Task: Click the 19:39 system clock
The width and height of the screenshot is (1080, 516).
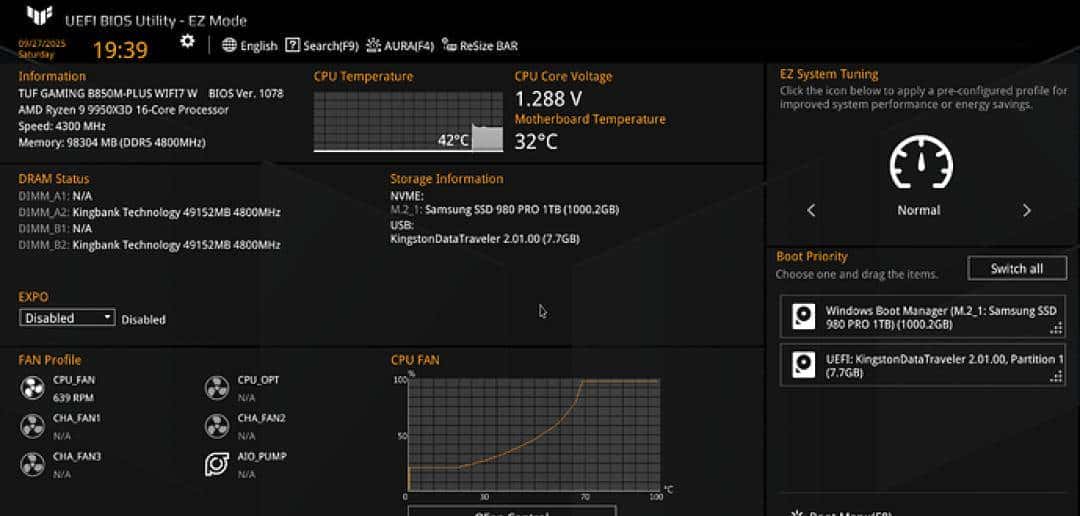Action: [x=120, y=50]
